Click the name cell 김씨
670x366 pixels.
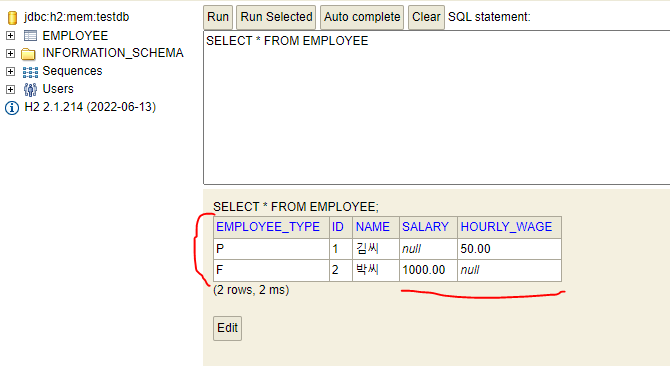(376, 249)
